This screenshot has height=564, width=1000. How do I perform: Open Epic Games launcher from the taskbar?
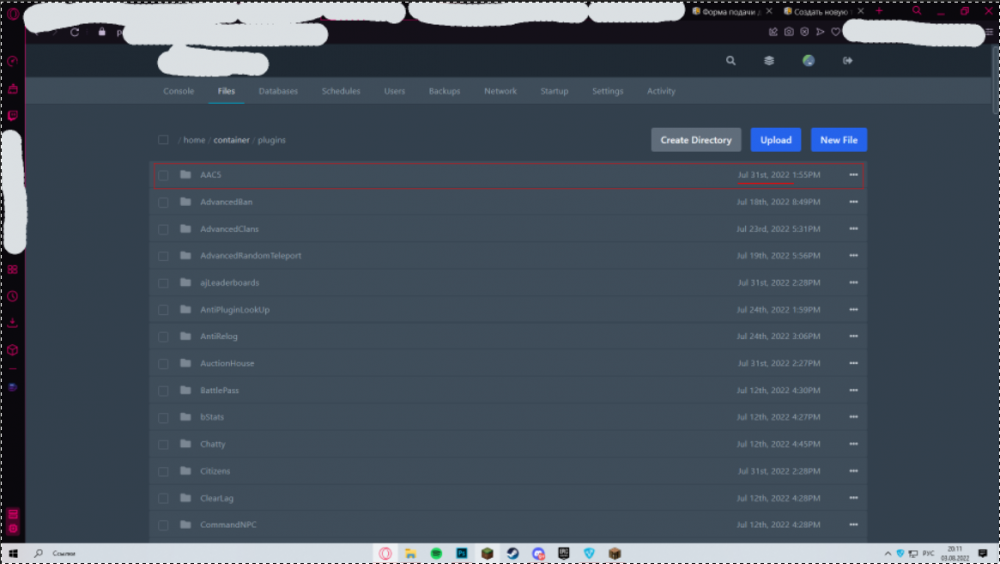tap(564, 553)
